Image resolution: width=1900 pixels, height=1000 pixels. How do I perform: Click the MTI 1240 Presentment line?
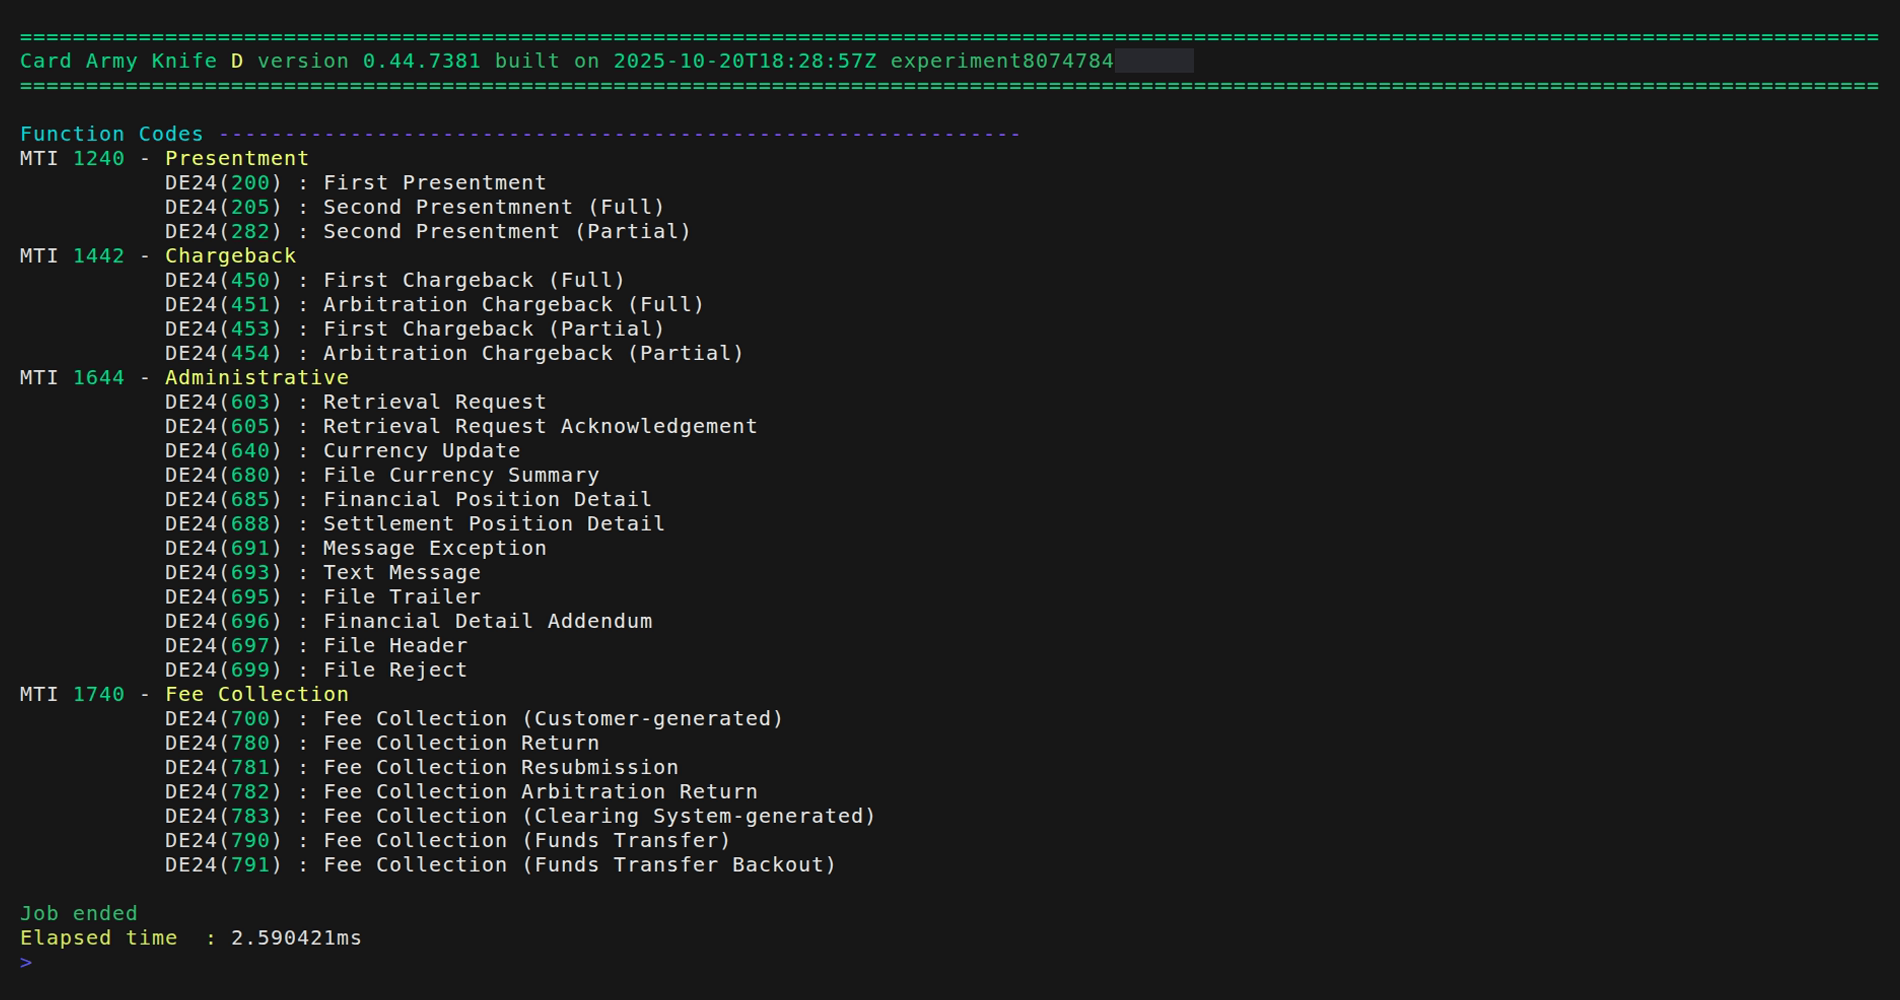(x=164, y=159)
